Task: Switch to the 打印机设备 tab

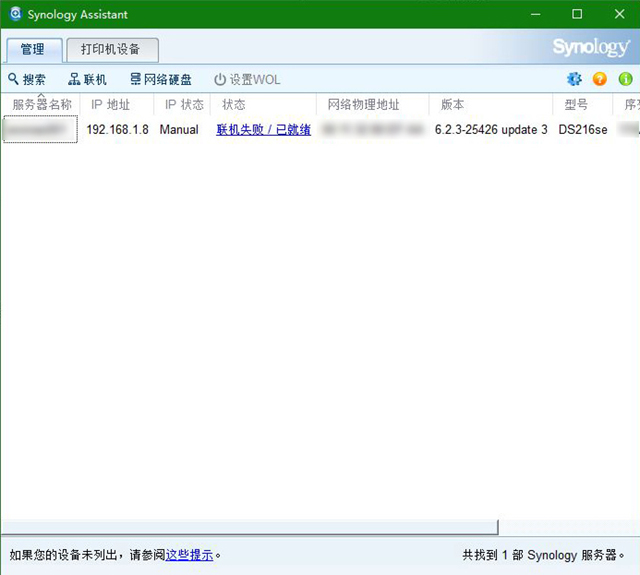Action: tap(112, 50)
